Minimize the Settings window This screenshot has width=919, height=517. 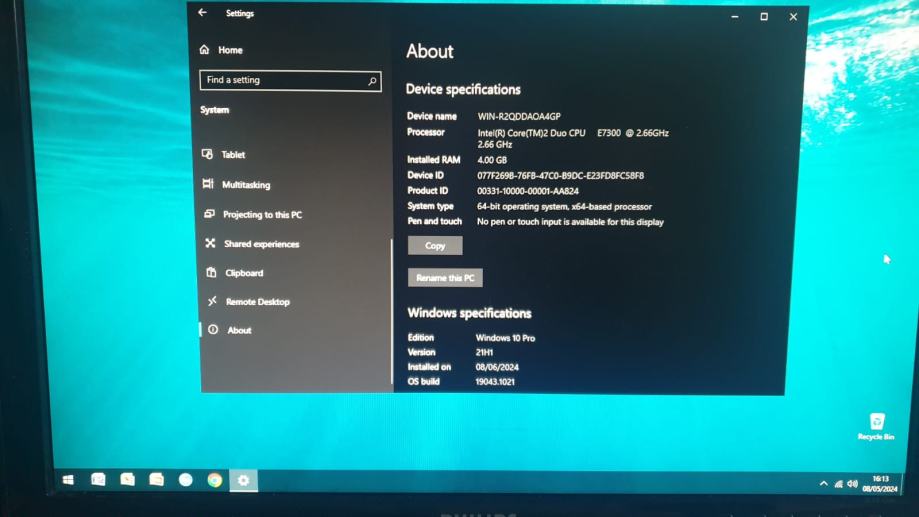tap(735, 17)
